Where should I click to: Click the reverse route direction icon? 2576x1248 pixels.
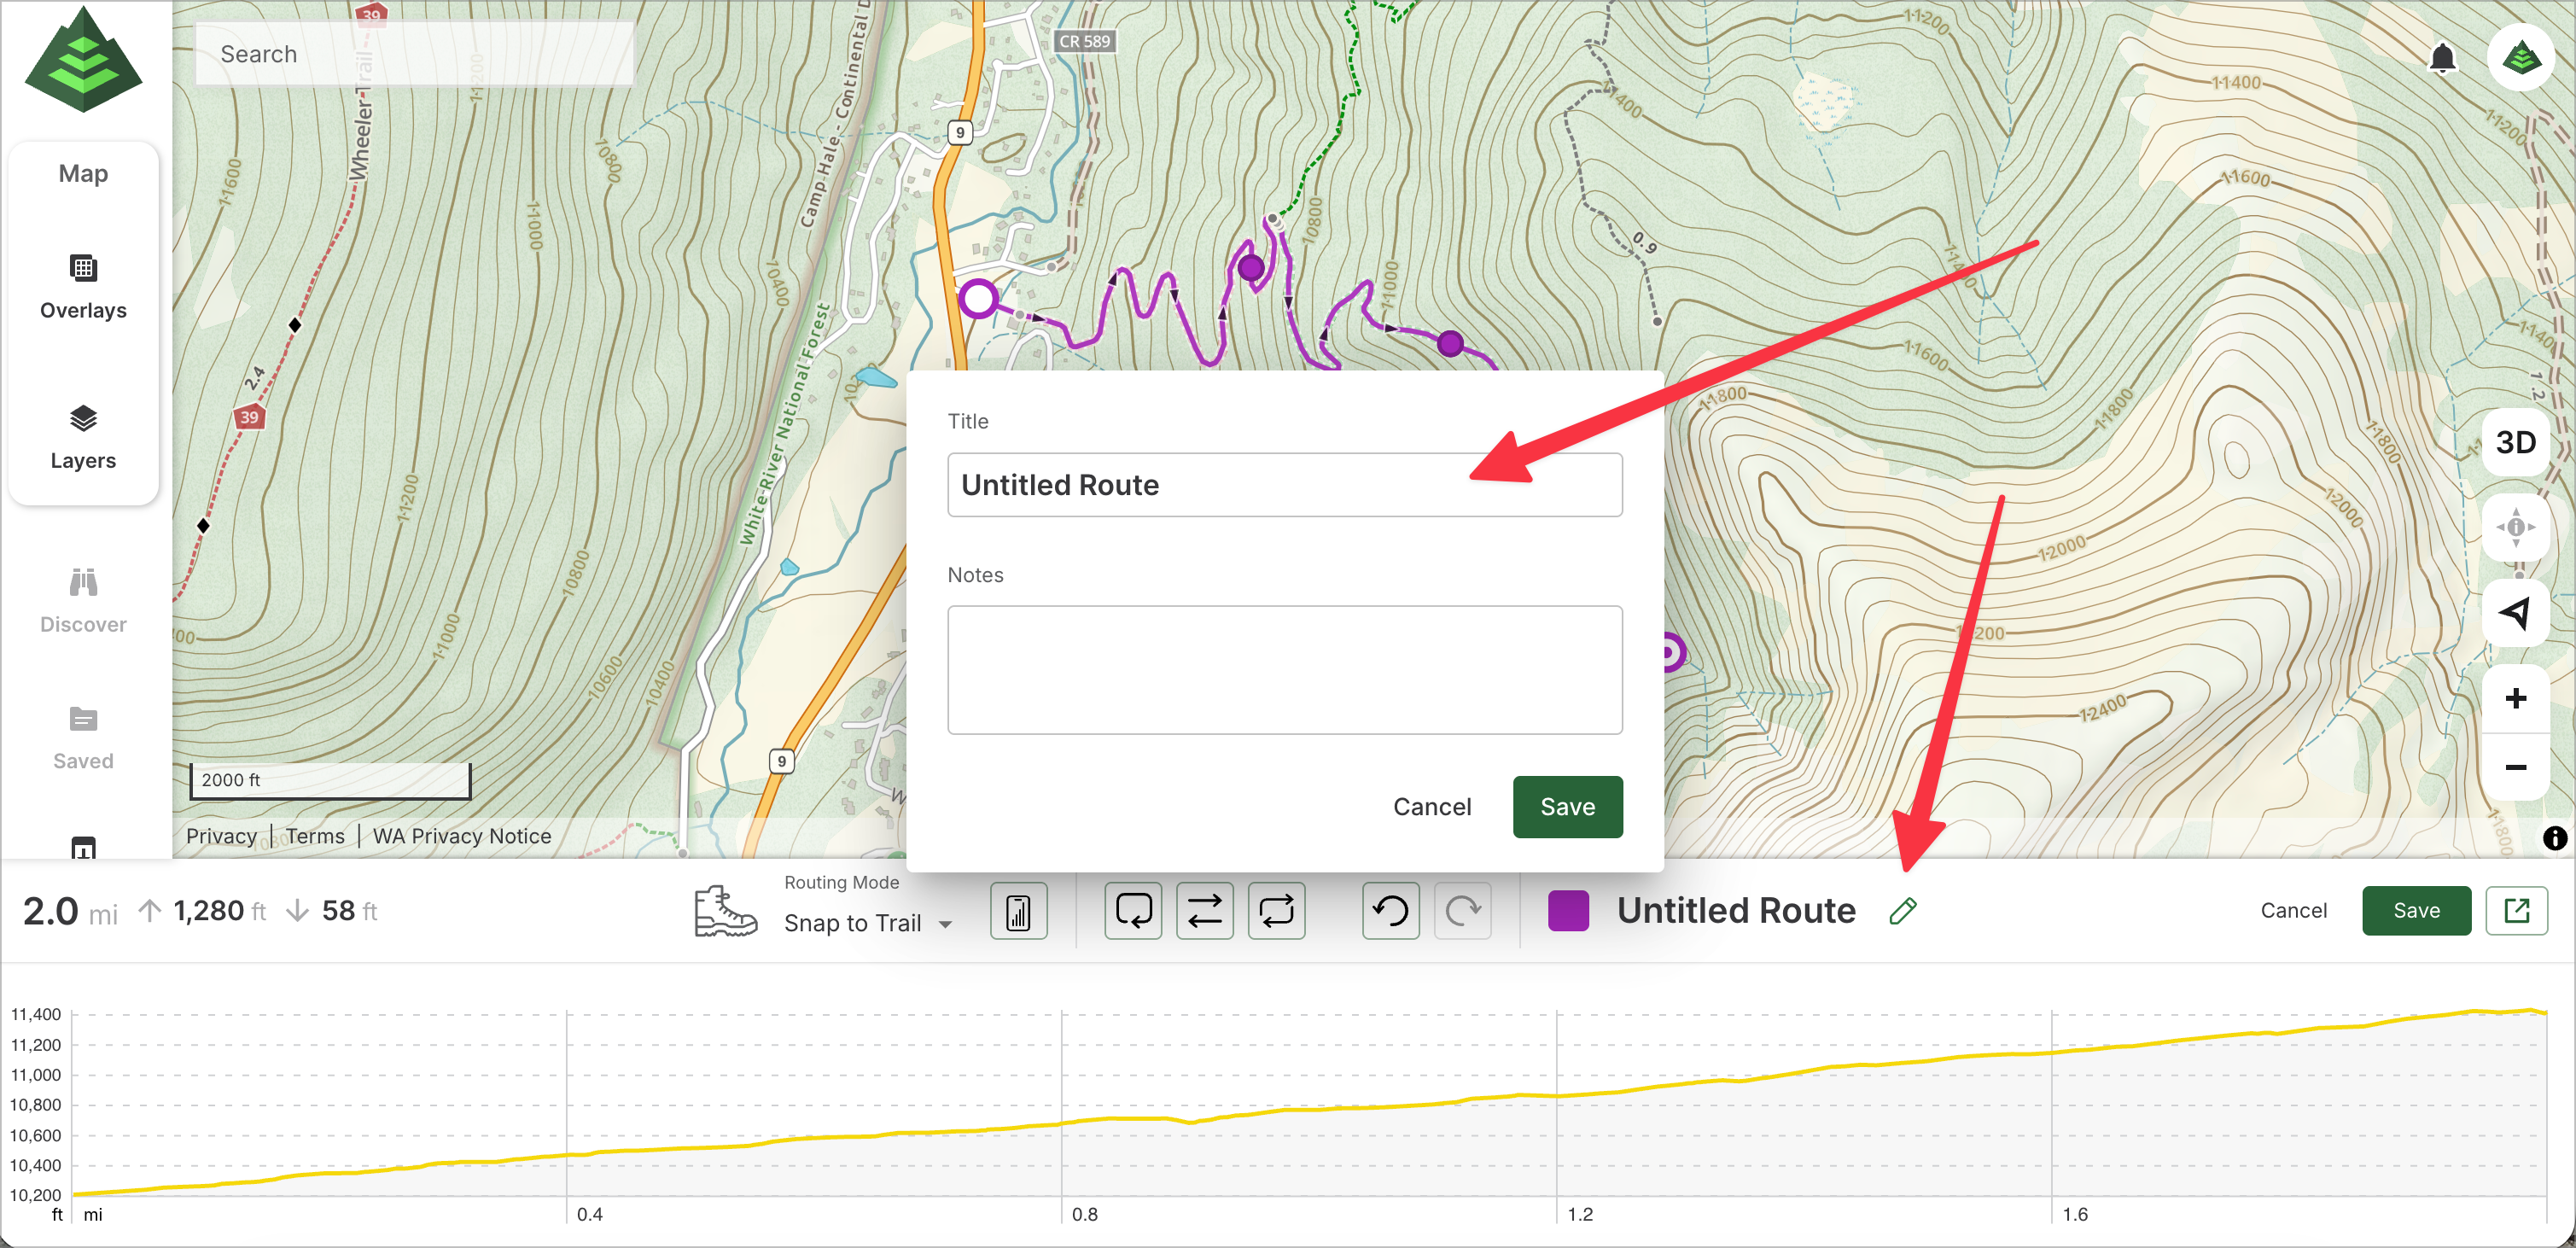point(1204,910)
